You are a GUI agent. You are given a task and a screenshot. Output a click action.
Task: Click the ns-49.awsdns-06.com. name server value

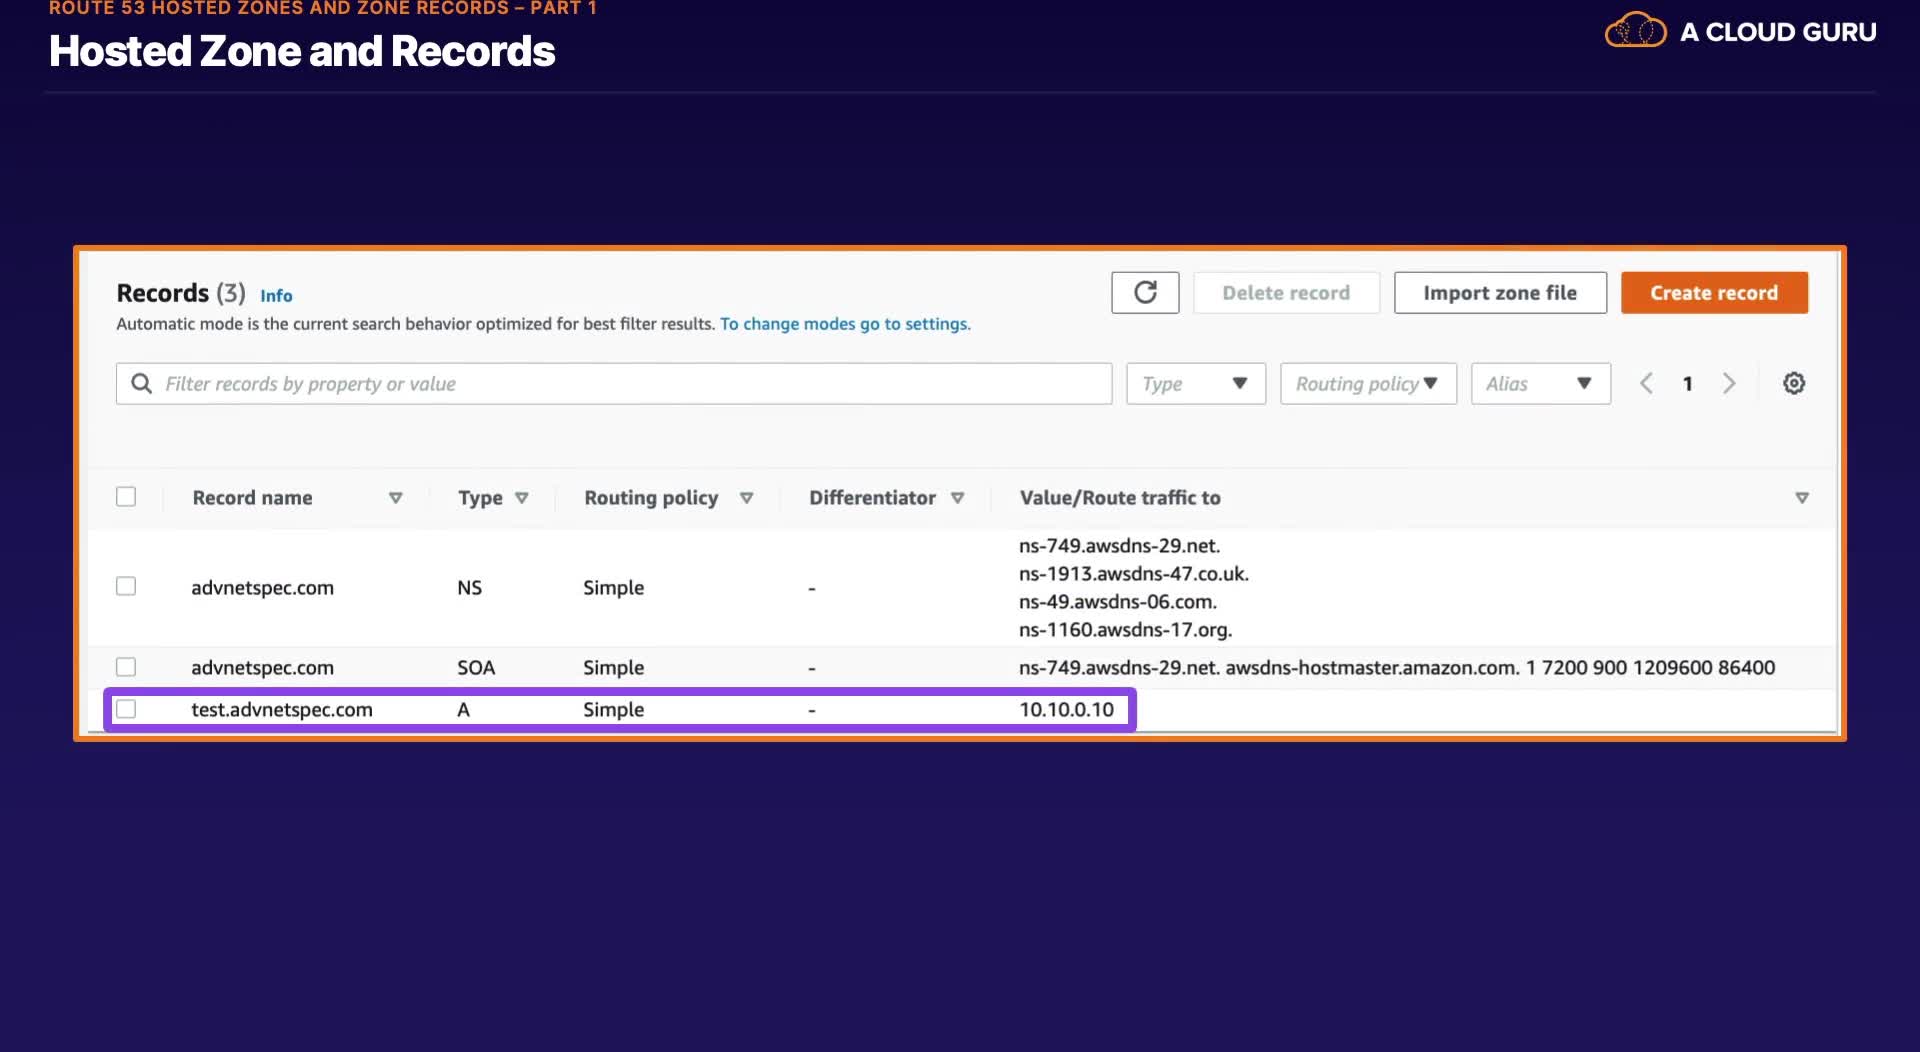pos(1118,602)
